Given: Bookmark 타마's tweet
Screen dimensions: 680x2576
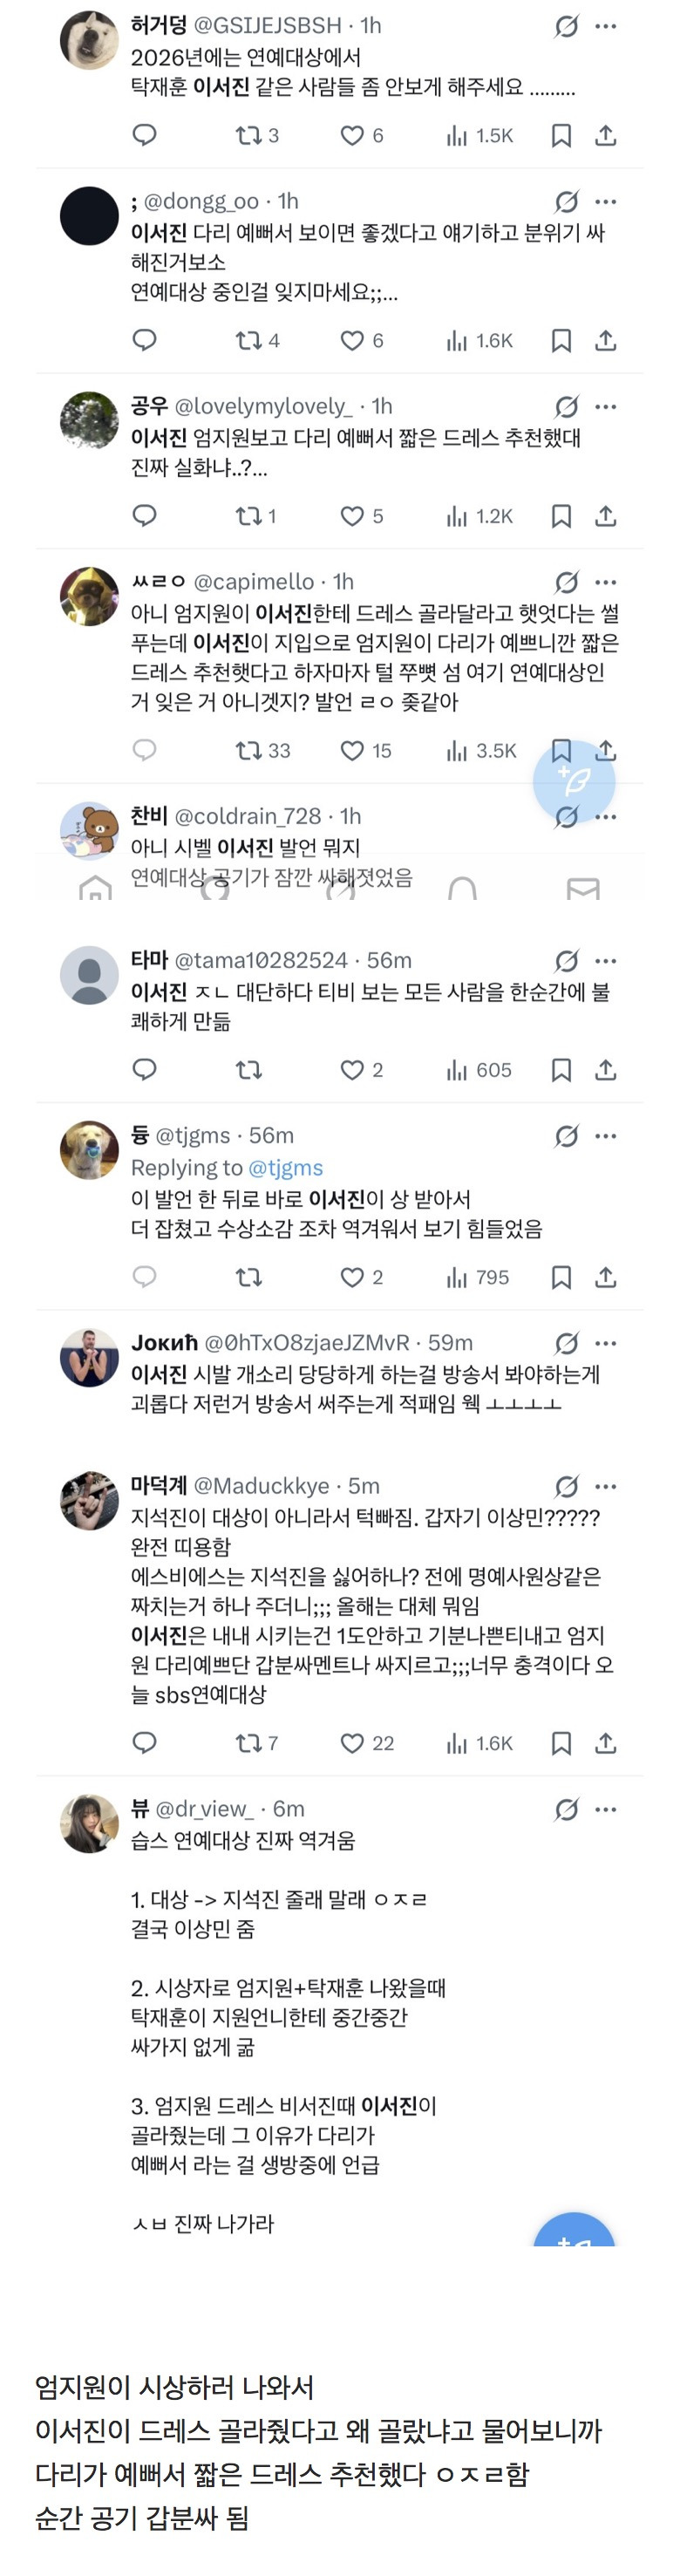Looking at the screenshot, I should pos(561,1070).
